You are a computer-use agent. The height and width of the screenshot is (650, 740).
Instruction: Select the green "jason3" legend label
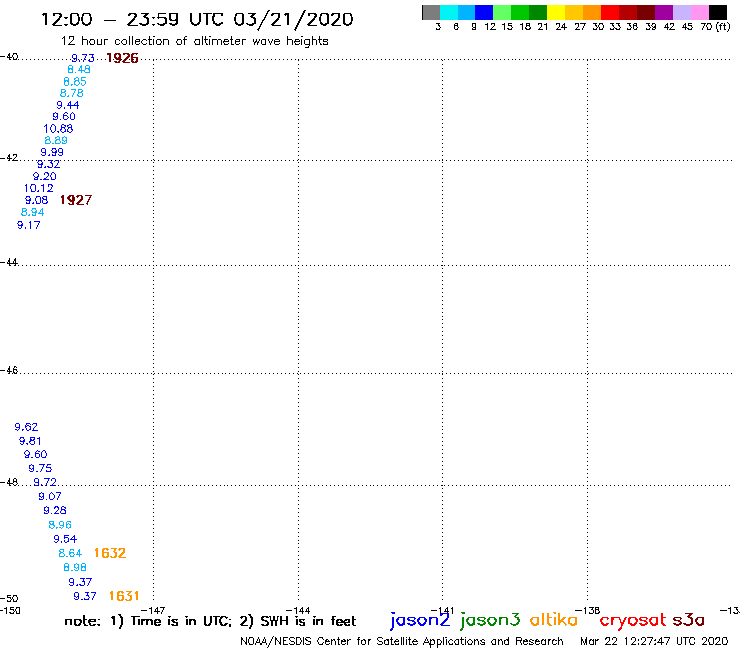[x=490, y=620]
